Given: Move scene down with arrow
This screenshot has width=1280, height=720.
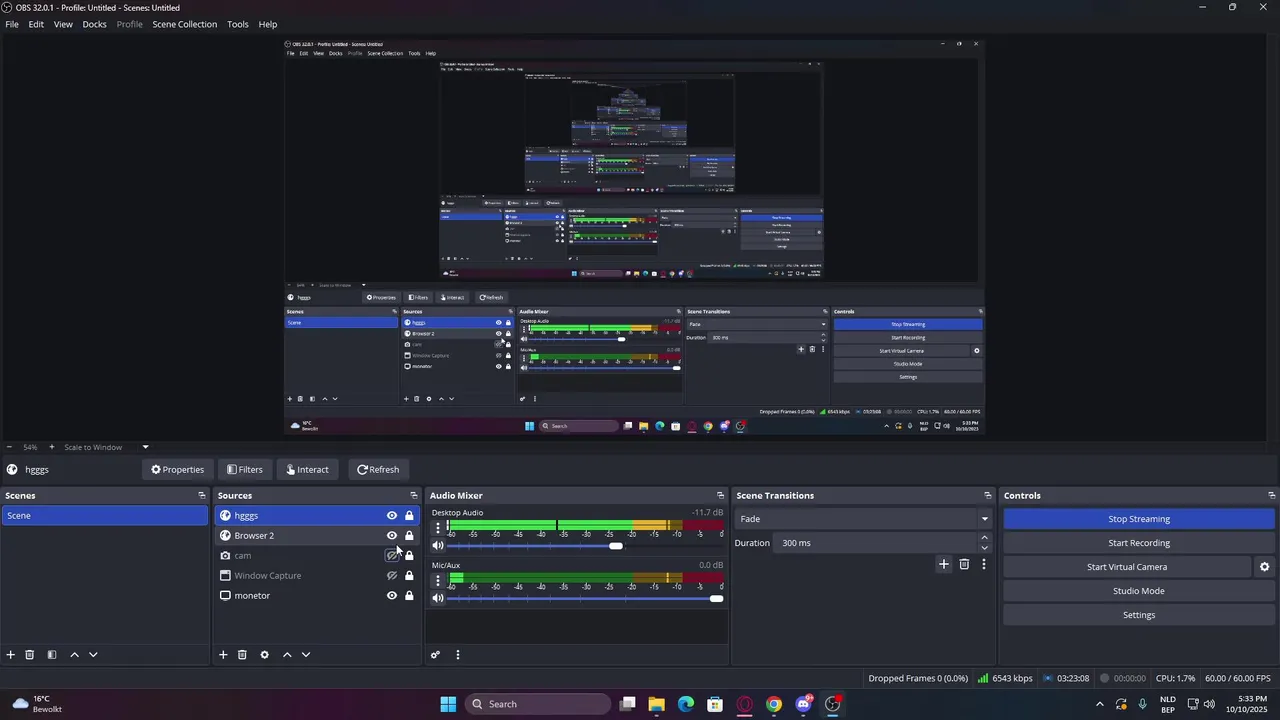Looking at the screenshot, I should pyautogui.click(x=93, y=655).
